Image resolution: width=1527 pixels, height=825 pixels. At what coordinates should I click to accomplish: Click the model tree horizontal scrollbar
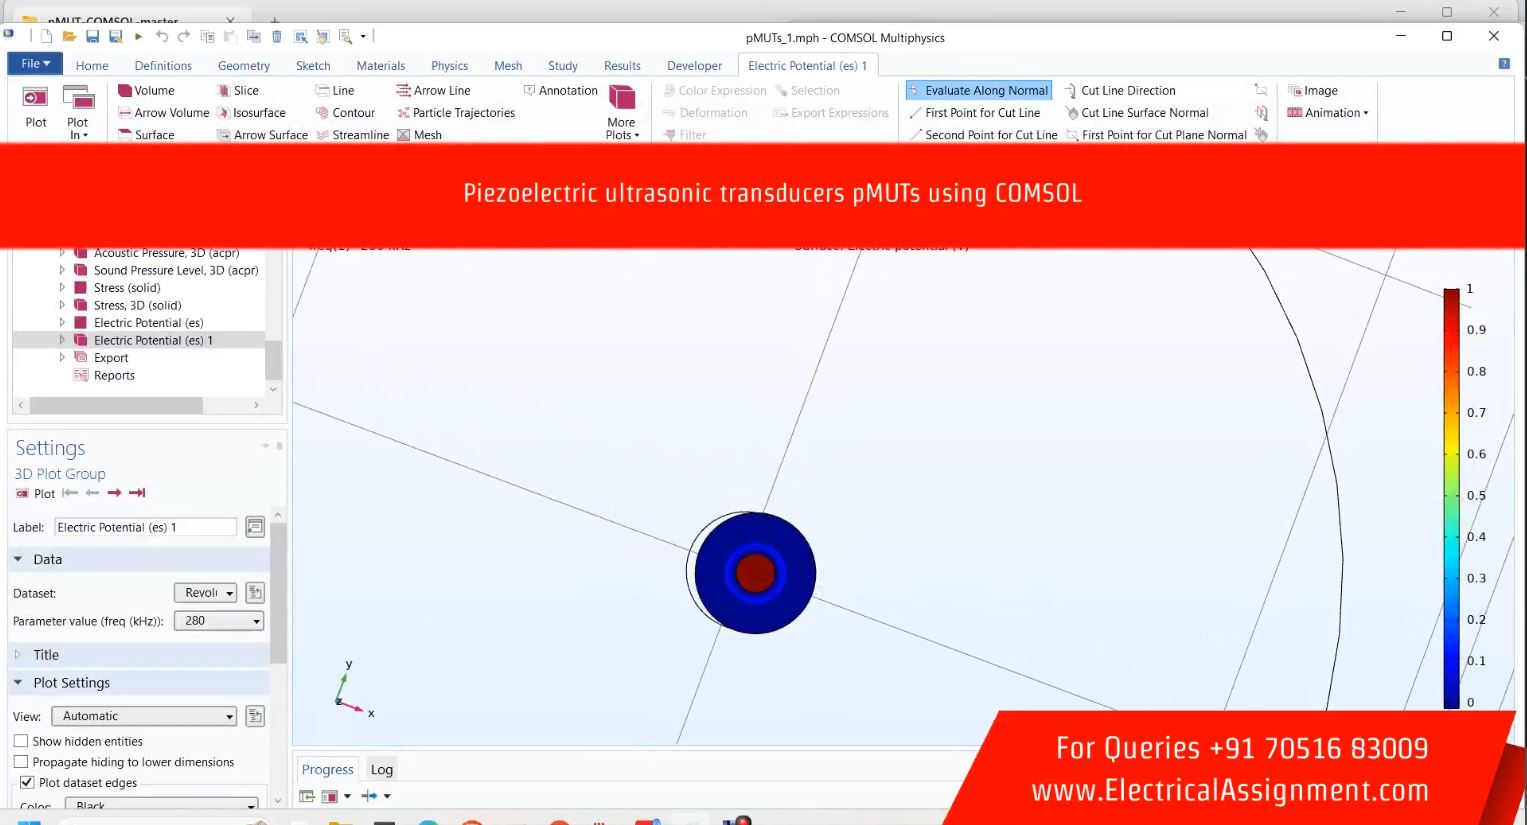pyautogui.click(x=116, y=405)
